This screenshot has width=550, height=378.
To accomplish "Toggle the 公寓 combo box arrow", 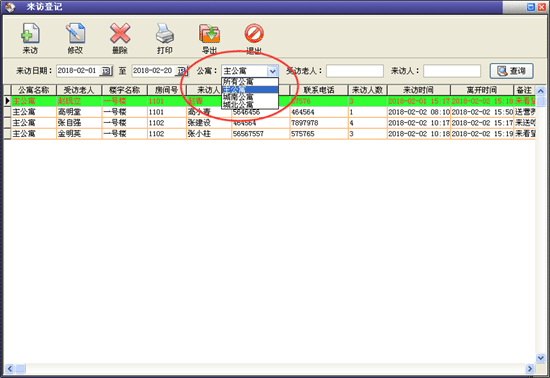I will coord(273,71).
